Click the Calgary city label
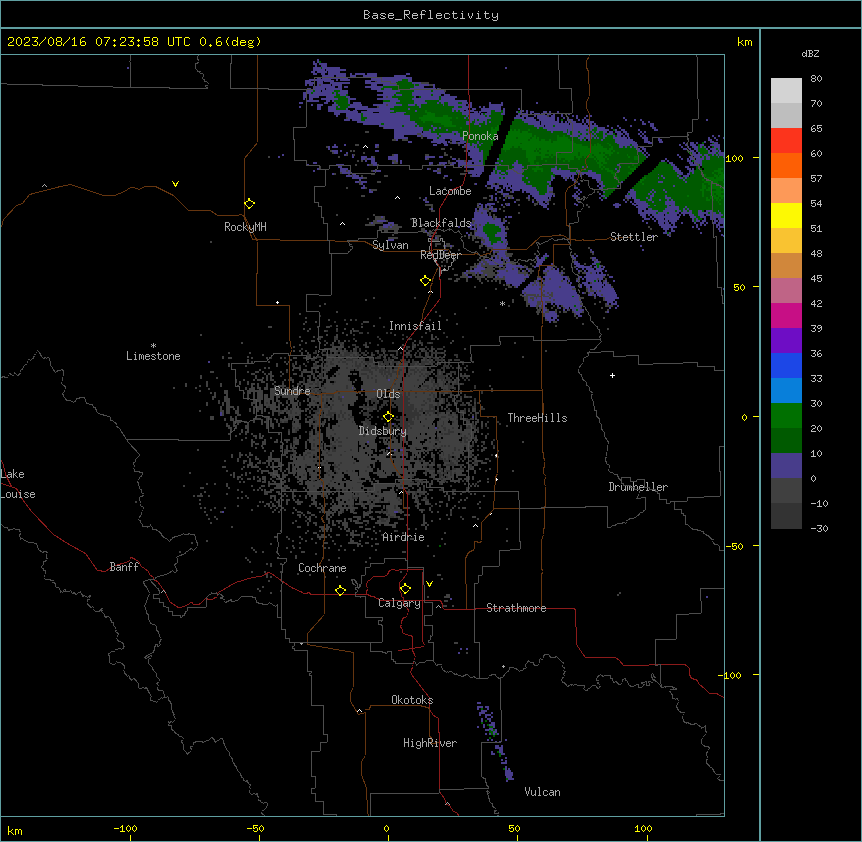This screenshot has height=842, width=862. pos(400,603)
